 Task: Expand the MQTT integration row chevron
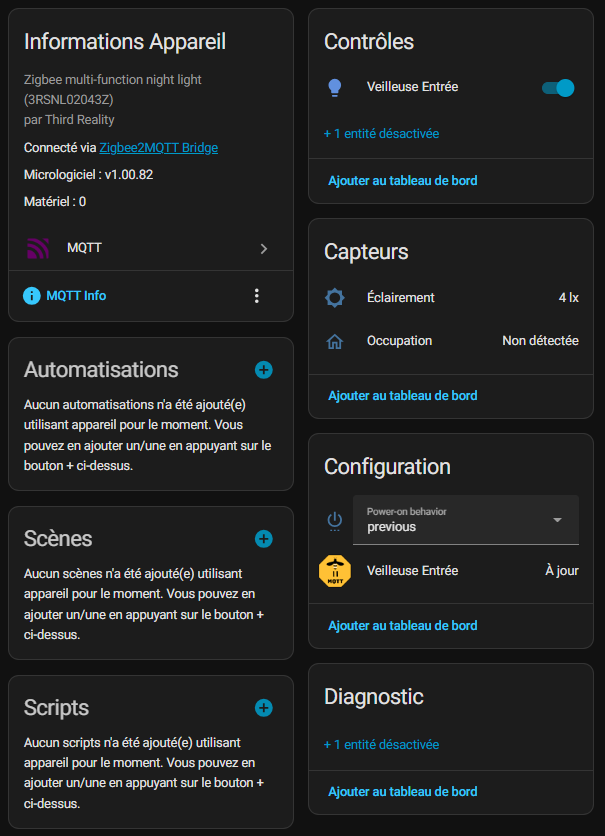click(x=264, y=248)
